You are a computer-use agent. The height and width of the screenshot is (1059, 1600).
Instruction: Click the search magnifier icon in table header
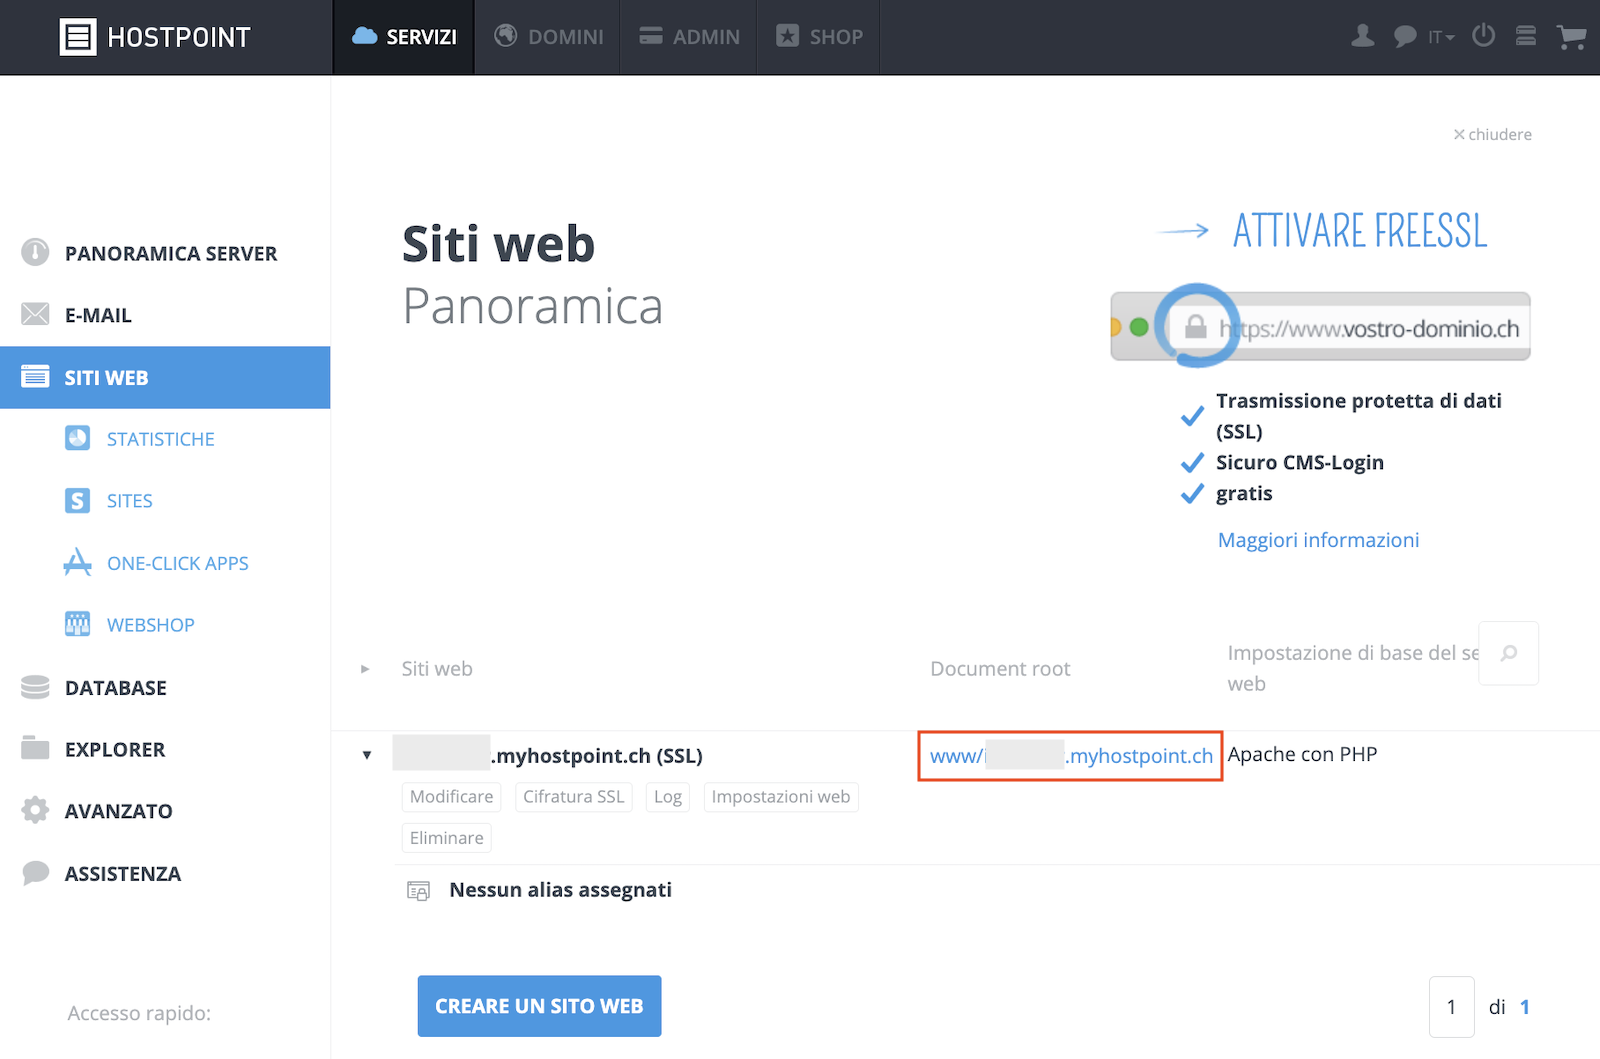[1509, 653]
